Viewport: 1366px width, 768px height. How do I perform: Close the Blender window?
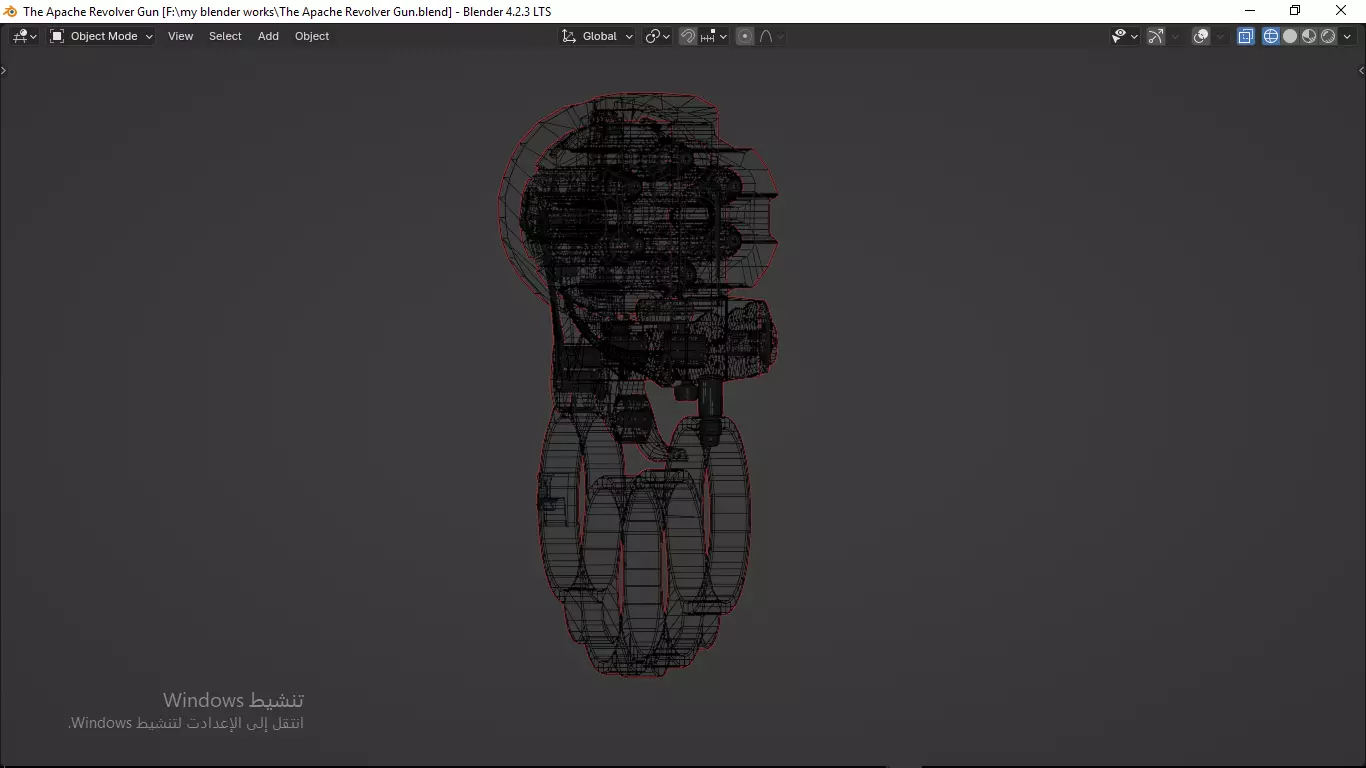pos(1342,11)
